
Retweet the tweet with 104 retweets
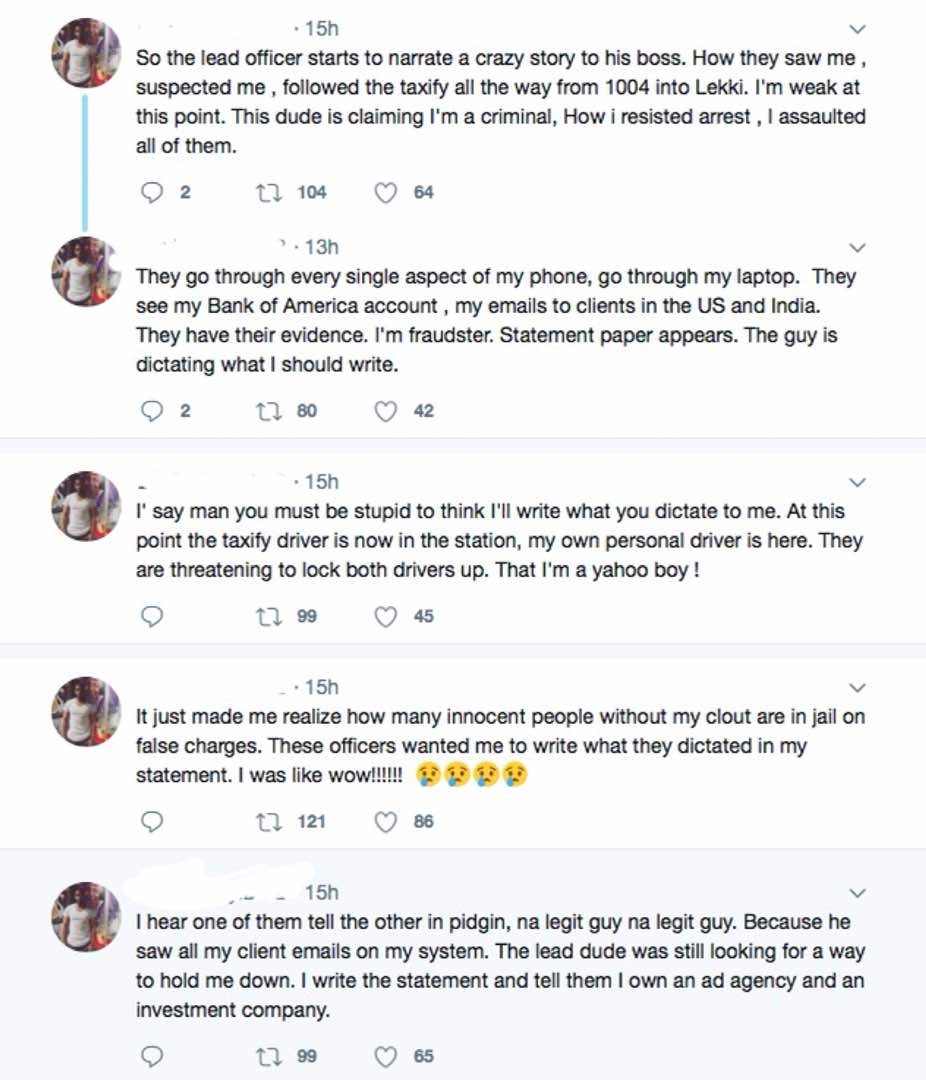(269, 192)
